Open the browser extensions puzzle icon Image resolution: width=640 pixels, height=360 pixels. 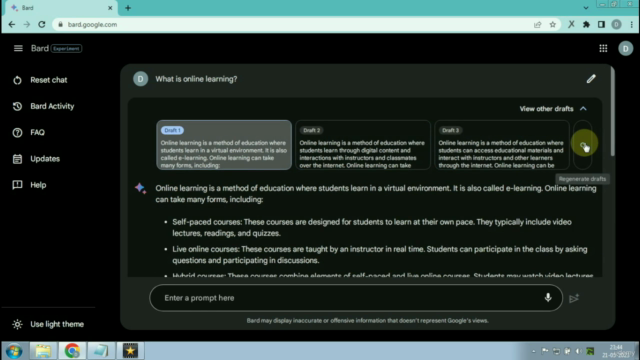point(586,24)
